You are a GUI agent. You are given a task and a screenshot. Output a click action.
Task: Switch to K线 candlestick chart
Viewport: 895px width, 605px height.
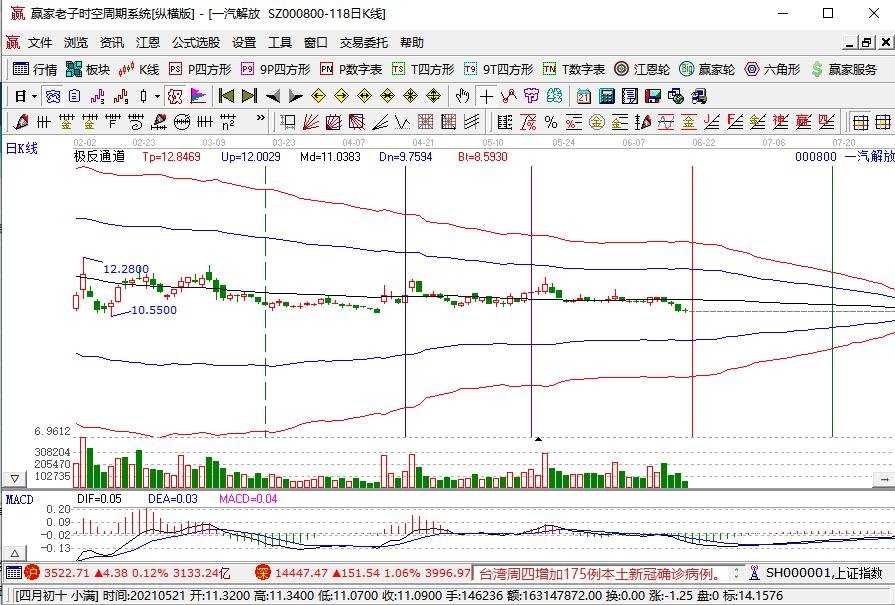tap(139, 69)
